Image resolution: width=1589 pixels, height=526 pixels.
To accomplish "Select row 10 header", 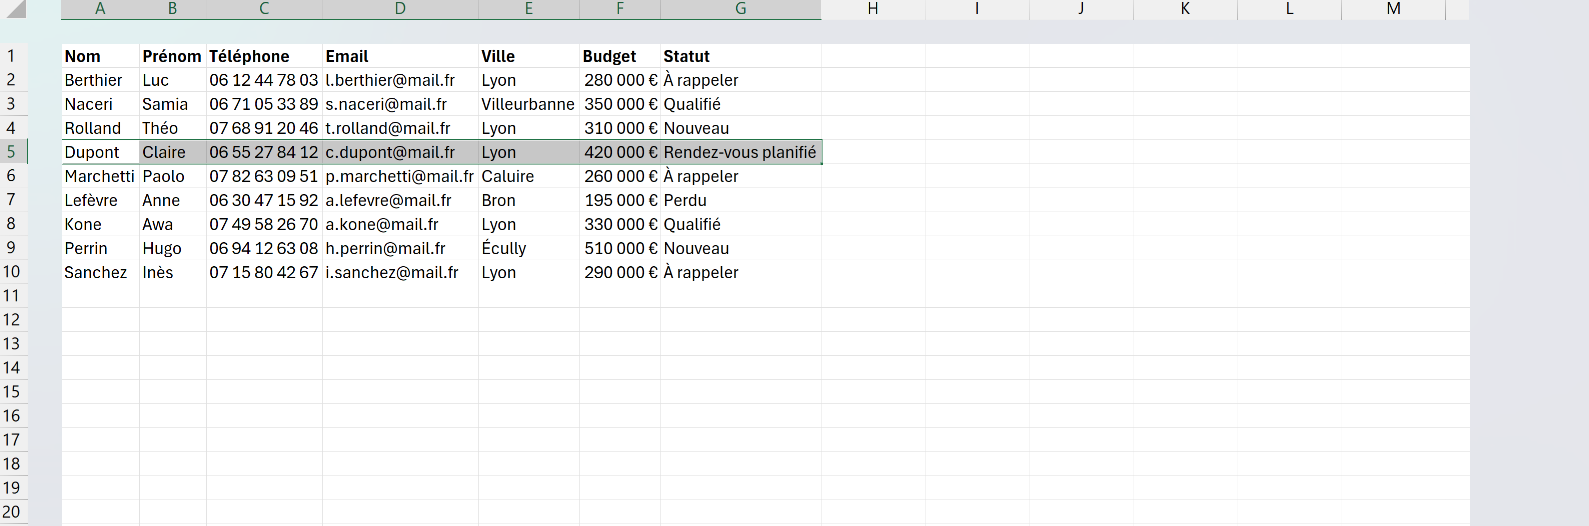I will pyautogui.click(x=13, y=272).
